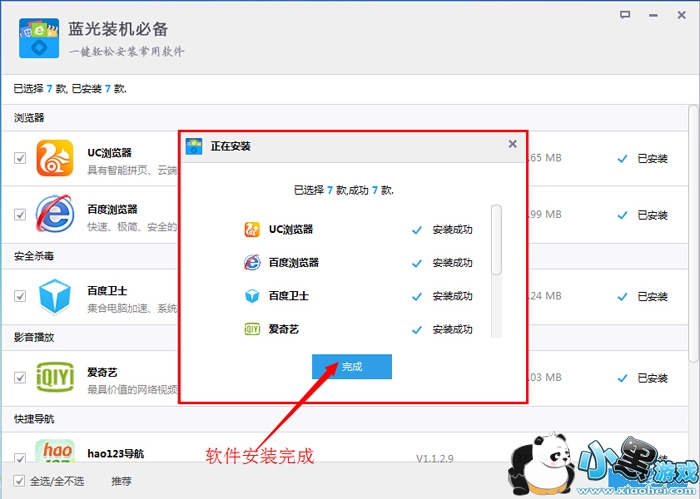This screenshot has width=700, height=499.
Task: Click the app icon in the 正在安装 dialog title
Action: [194, 146]
